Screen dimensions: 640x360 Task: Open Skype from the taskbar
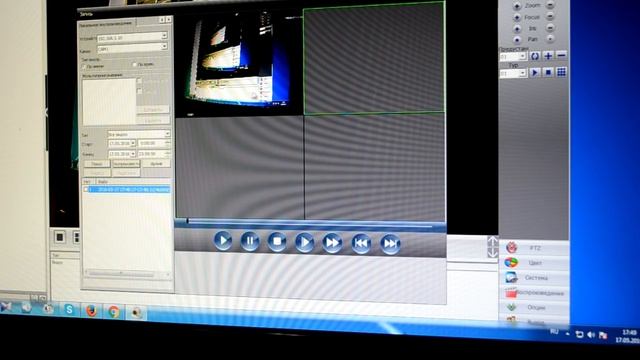pyautogui.click(x=69, y=310)
